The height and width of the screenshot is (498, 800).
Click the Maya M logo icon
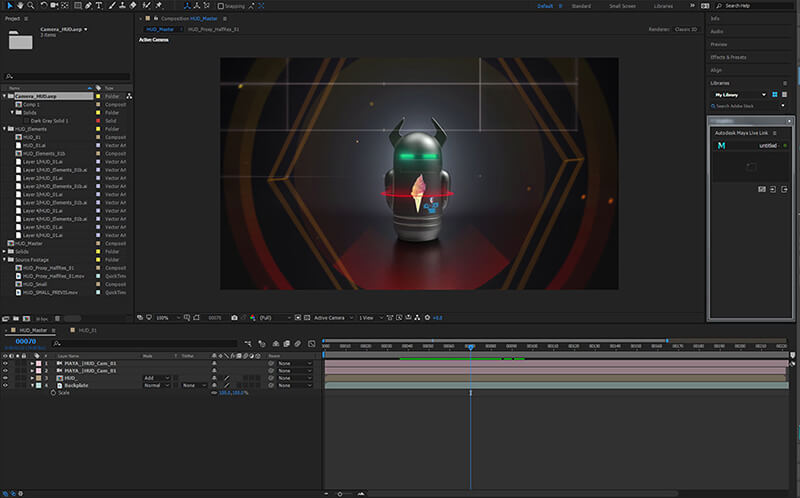coord(721,145)
